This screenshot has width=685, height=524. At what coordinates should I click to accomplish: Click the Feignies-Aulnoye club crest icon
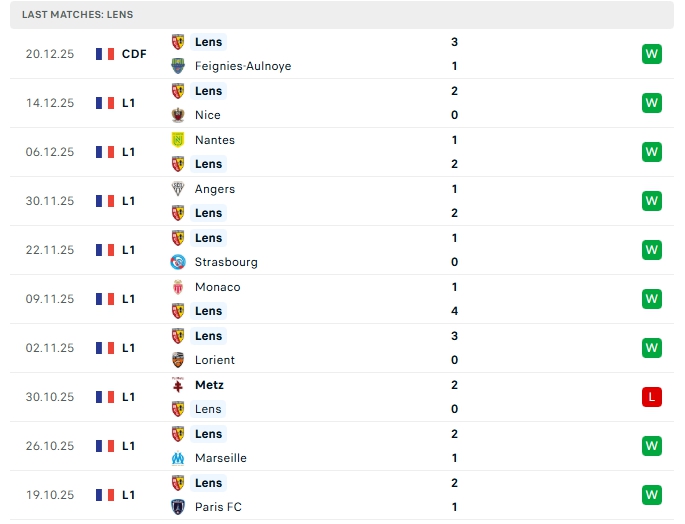(x=178, y=66)
